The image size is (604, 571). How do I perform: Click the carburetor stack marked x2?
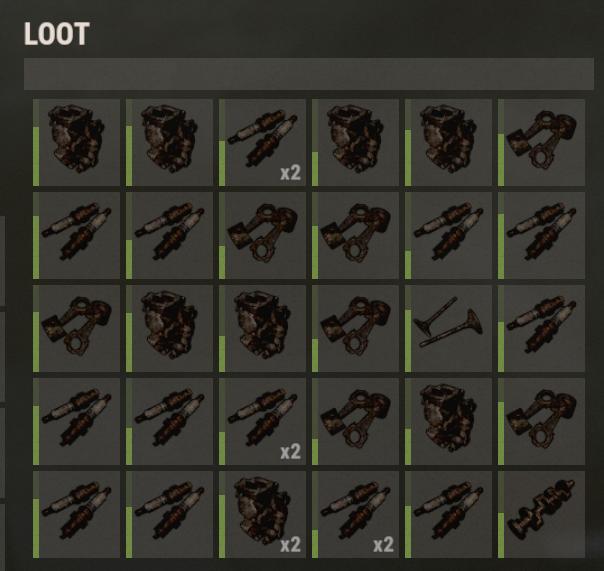coord(262,514)
